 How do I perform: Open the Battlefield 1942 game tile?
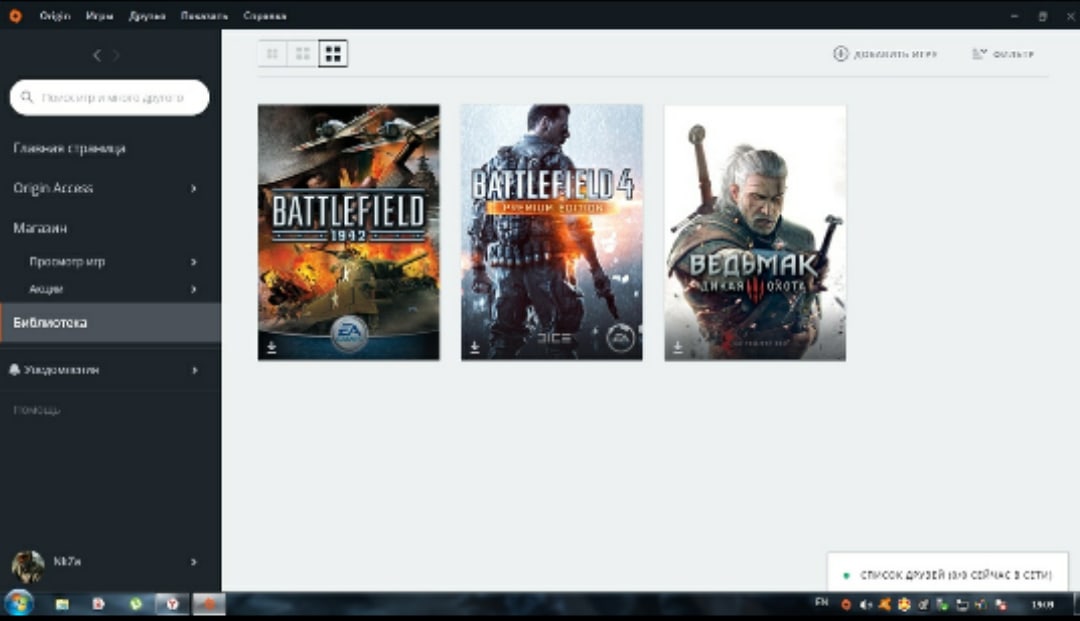349,232
